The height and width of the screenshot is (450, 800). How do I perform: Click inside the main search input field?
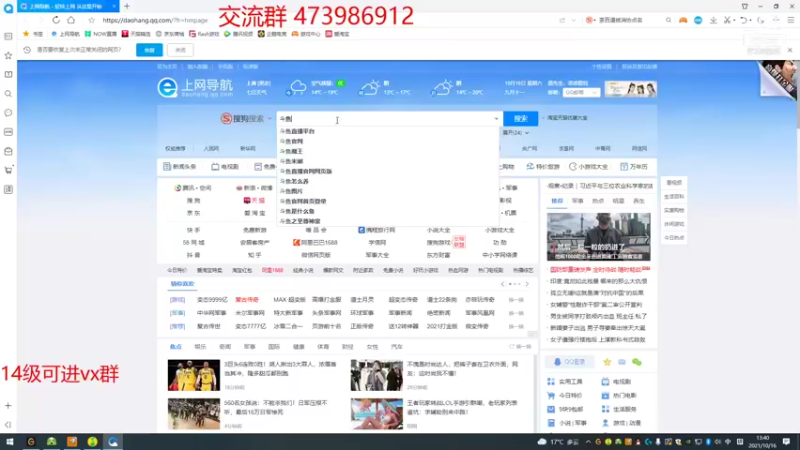pyautogui.click(x=384, y=119)
